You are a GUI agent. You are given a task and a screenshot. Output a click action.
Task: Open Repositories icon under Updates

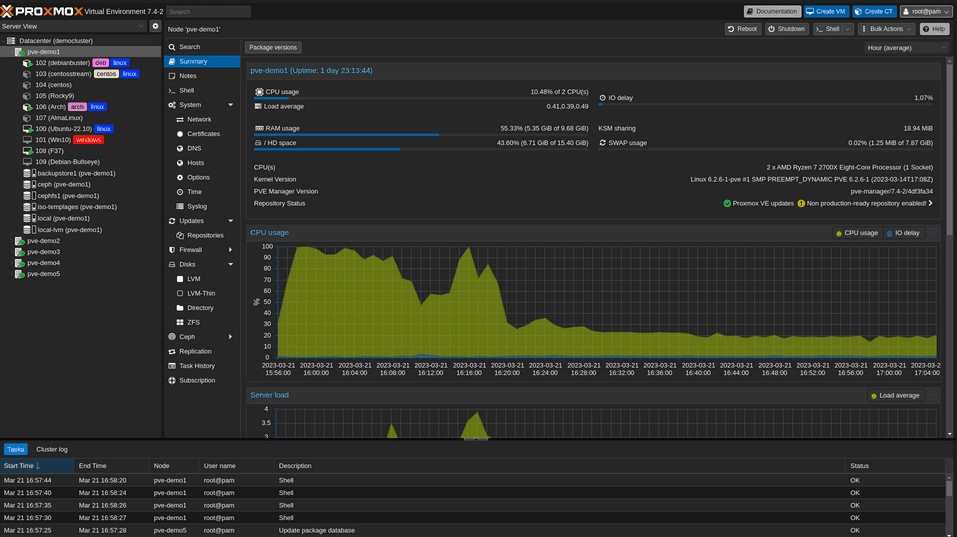tap(180, 236)
